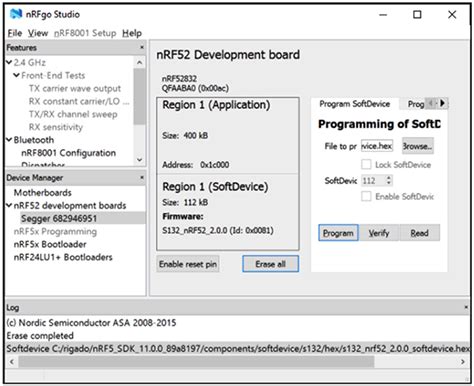Screen dimensions: 474x386
Task: Select TX/RX channel sweep item
Action: (x=73, y=114)
